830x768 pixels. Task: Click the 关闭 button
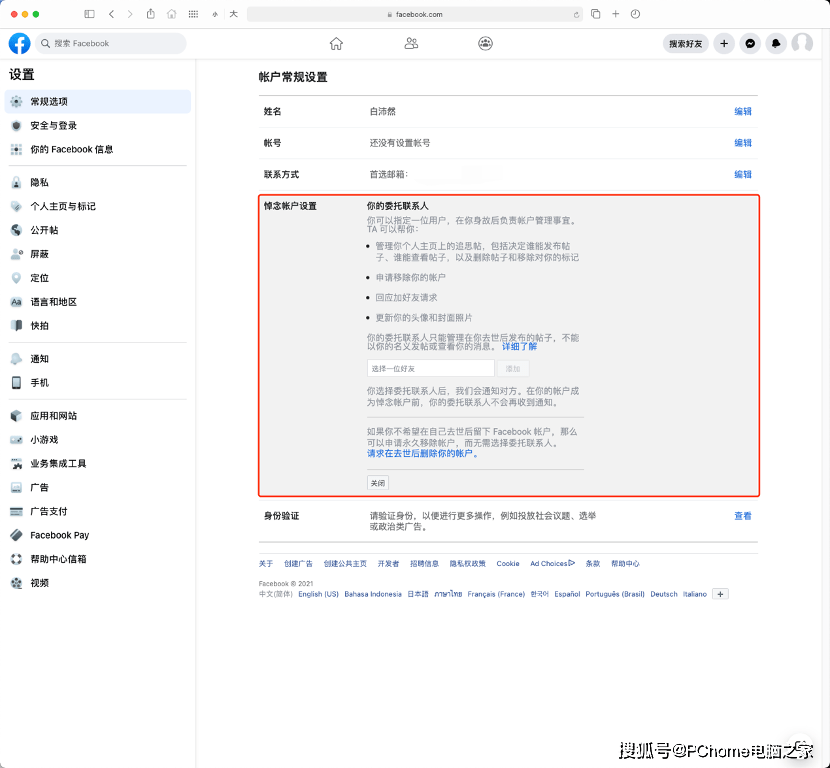378,483
